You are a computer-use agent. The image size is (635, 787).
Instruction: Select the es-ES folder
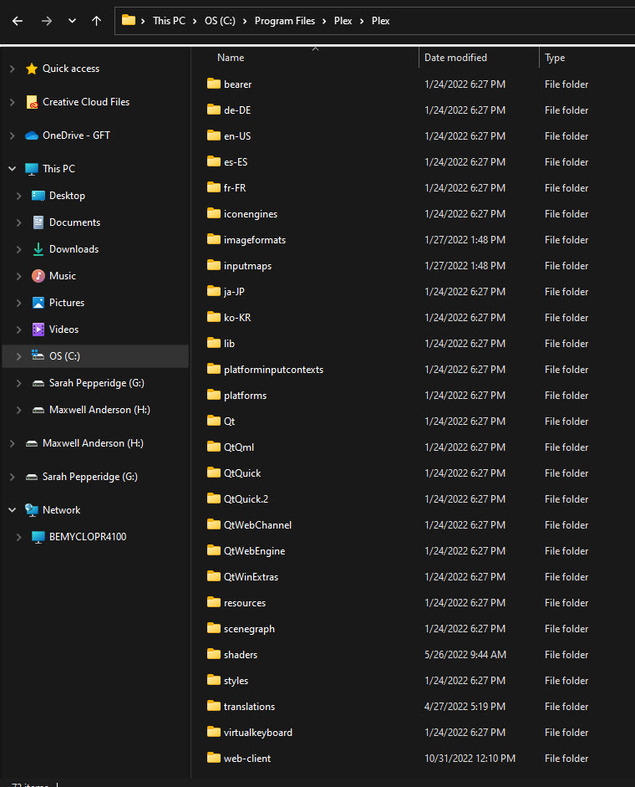point(235,162)
